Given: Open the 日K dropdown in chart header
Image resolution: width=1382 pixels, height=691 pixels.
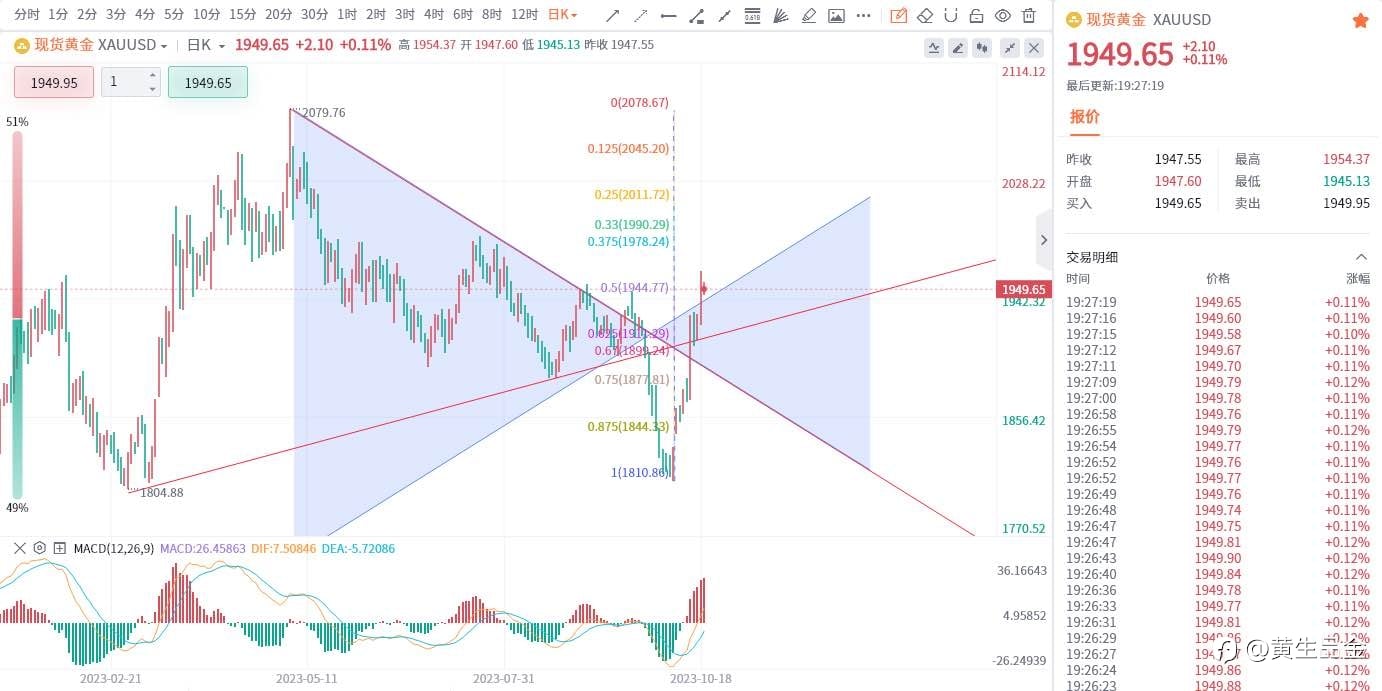Looking at the screenshot, I should (x=207, y=45).
